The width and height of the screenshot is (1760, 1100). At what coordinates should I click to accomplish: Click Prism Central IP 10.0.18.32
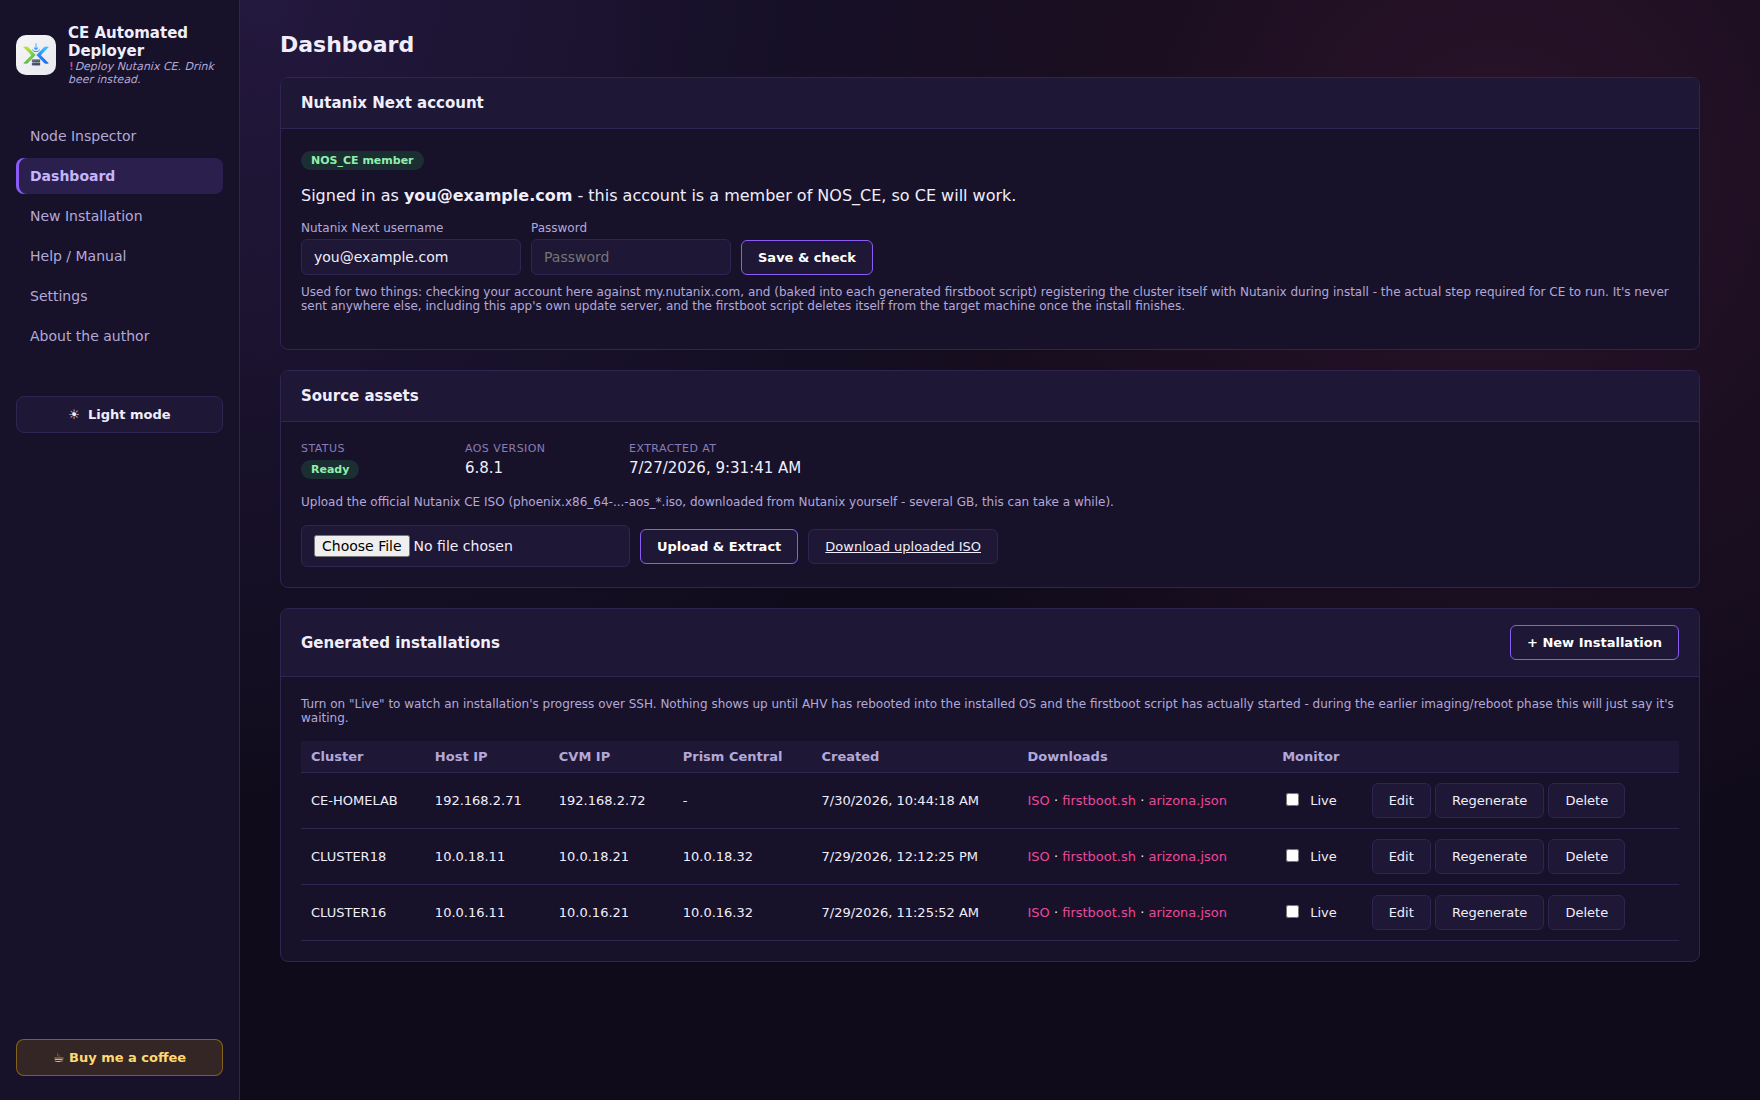pyautogui.click(x=718, y=856)
